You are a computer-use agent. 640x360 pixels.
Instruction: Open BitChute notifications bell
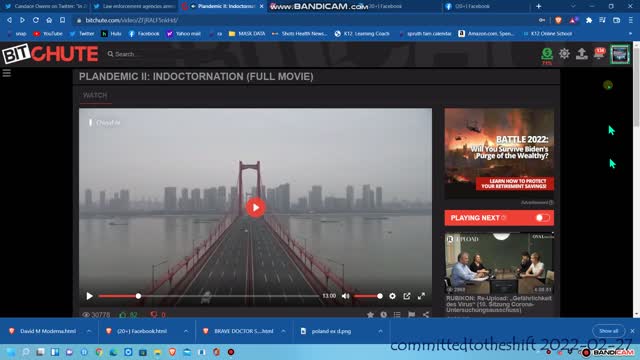(599, 53)
